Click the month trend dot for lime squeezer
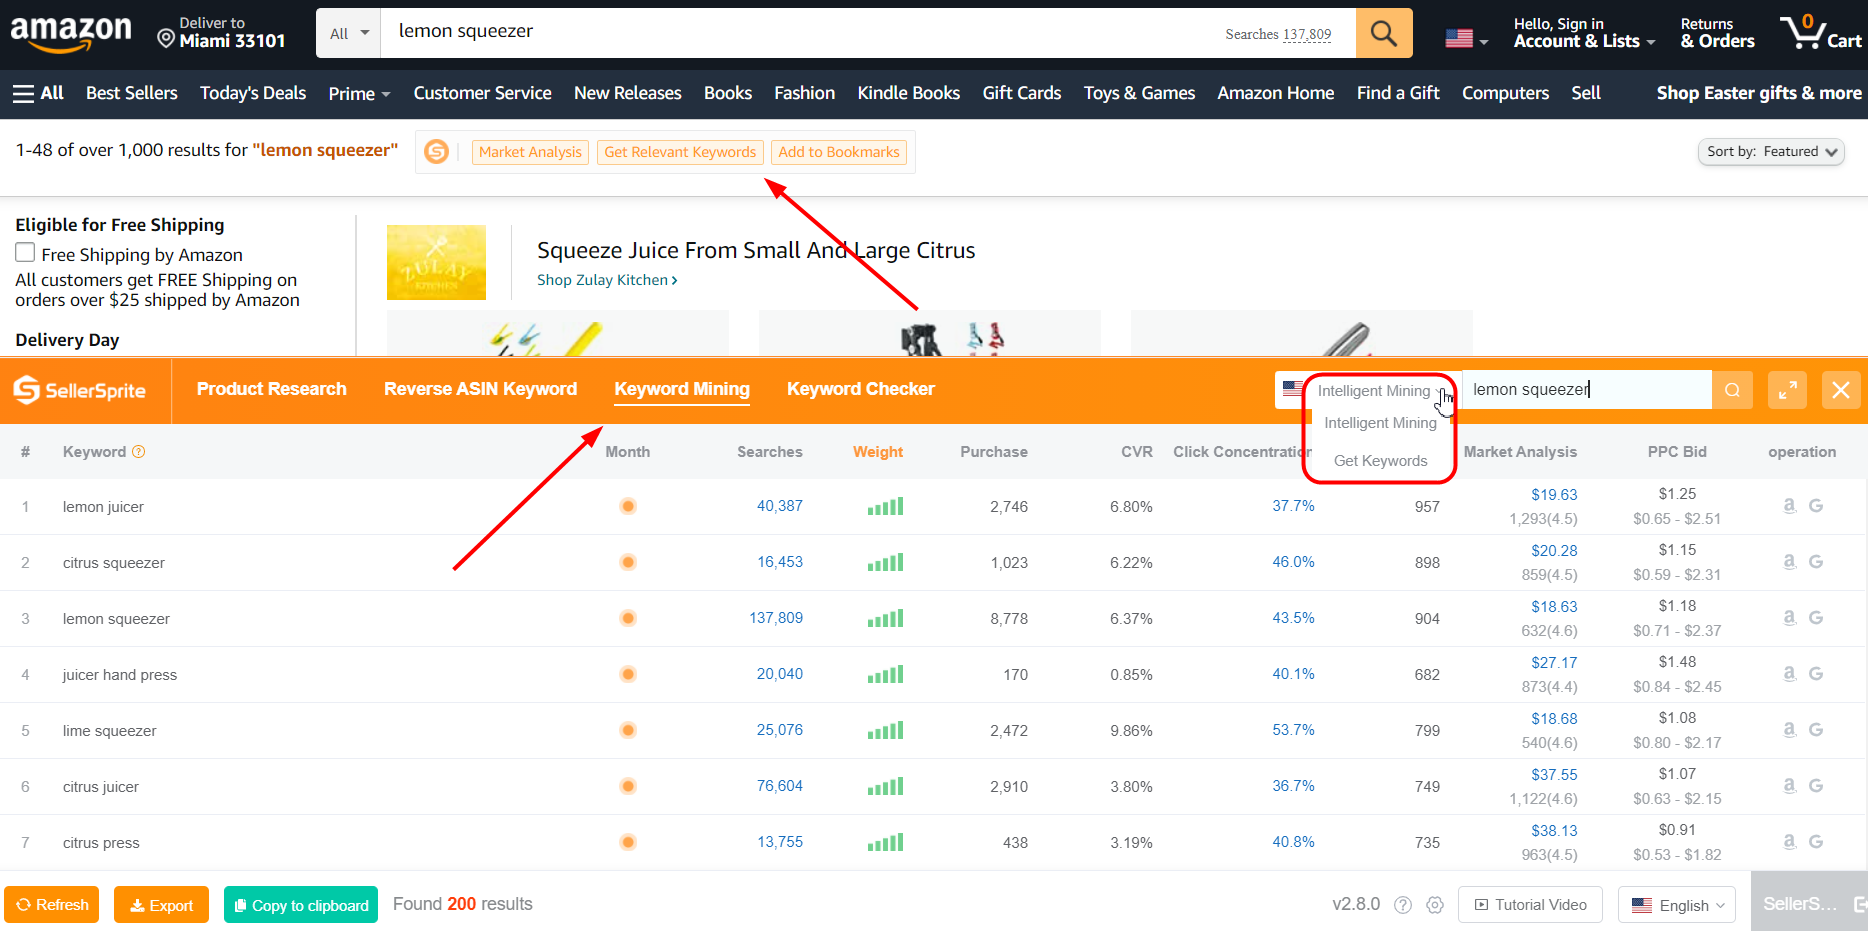The image size is (1868, 931). point(628,730)
